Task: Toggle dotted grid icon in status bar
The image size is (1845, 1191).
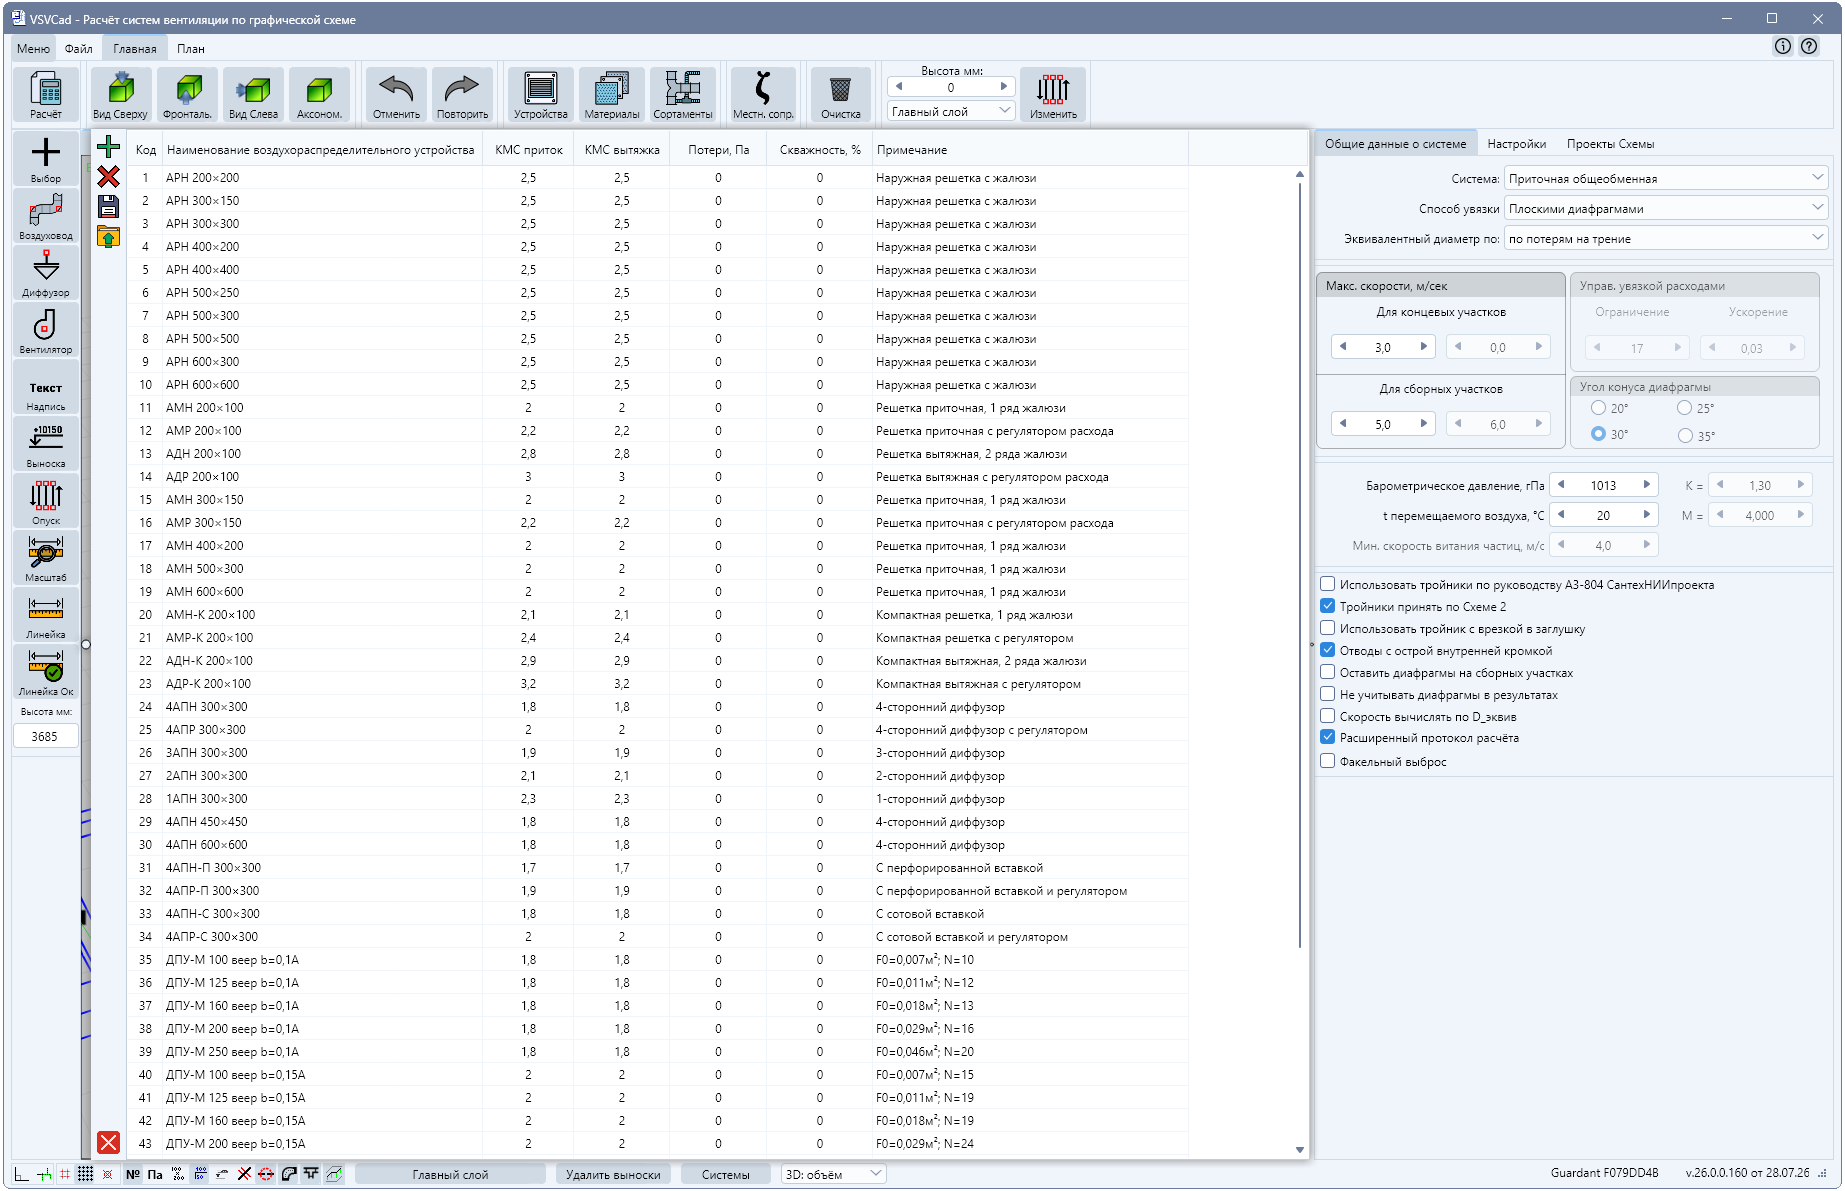Action: (x=86, y=1174)
